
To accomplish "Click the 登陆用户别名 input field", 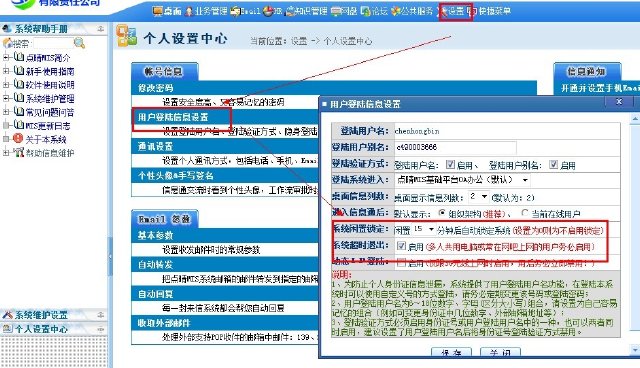I will point(455,147).
